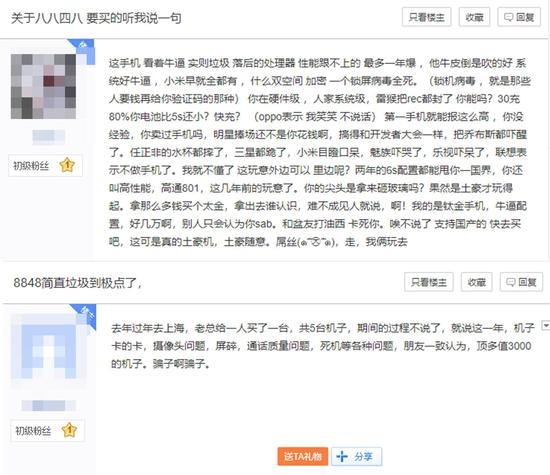
Task: Click 只看楼主 beside the 关于八八四八 title
Action: tap(427, 17)
